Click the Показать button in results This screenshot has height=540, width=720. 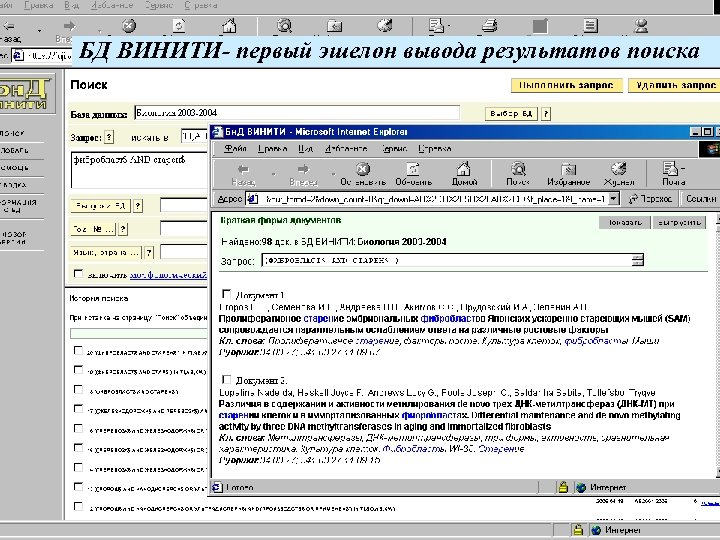(624, 223)
